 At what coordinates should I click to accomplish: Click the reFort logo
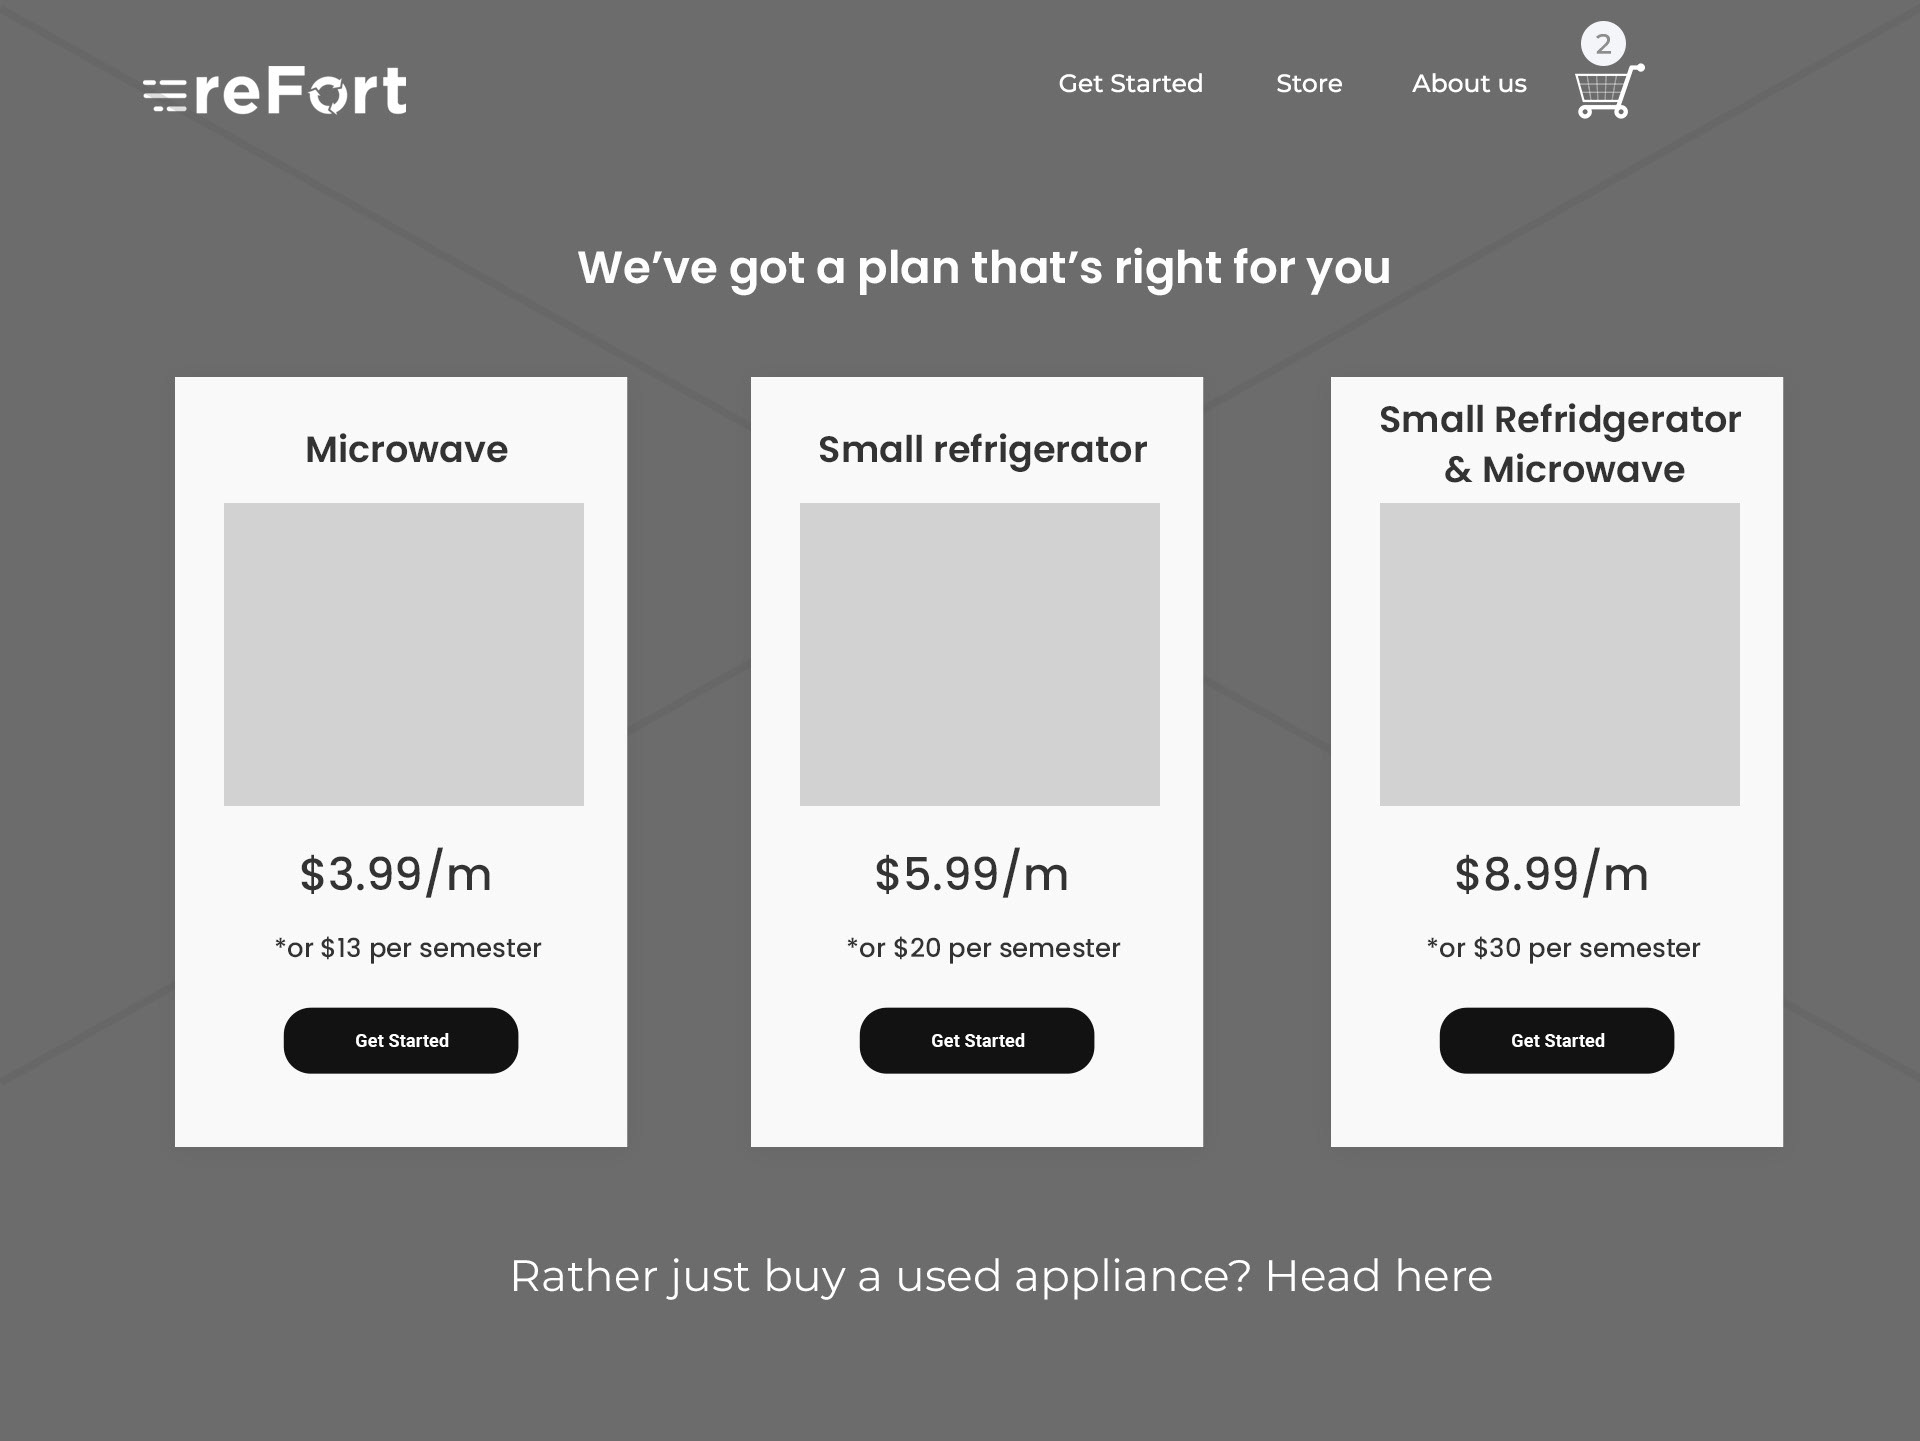pyautogui.click(x=275, y=91)
